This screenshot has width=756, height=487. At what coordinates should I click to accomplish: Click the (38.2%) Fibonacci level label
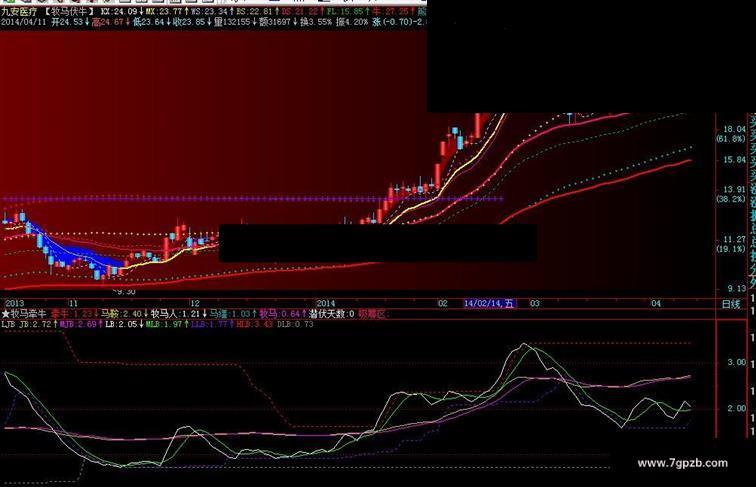click(x=731, y=199)
